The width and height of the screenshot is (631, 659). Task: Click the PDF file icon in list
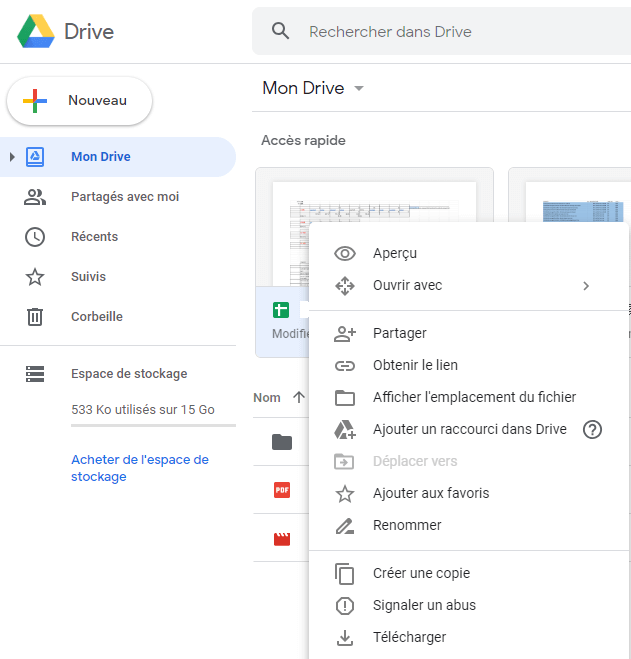(x=282, y=490)
